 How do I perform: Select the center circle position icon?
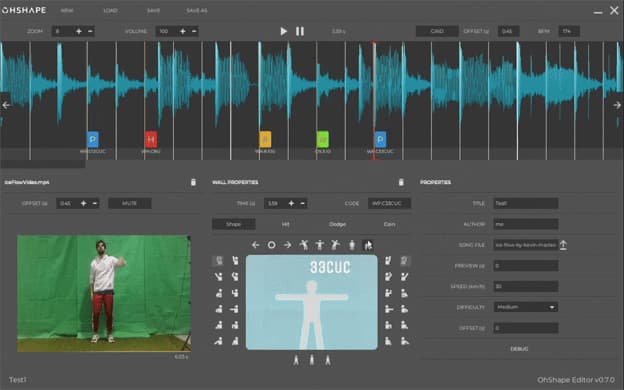coord(271,245)
